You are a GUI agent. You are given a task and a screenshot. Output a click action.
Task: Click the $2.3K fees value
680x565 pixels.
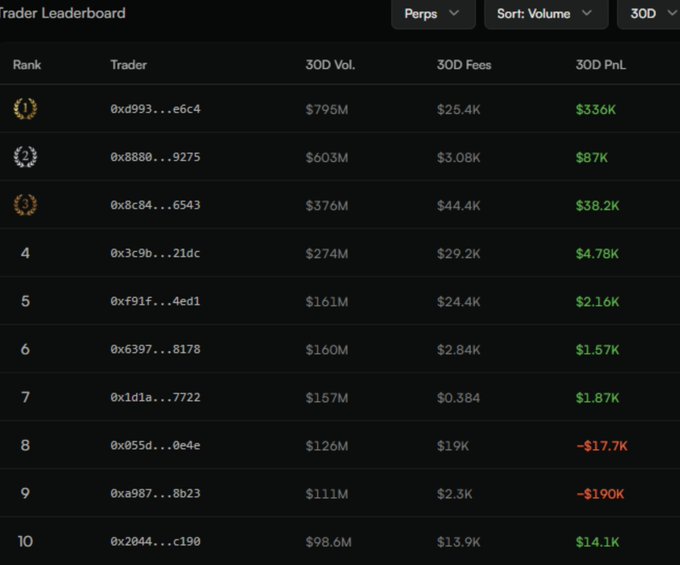pyautogui.click(x=454, y=495)
